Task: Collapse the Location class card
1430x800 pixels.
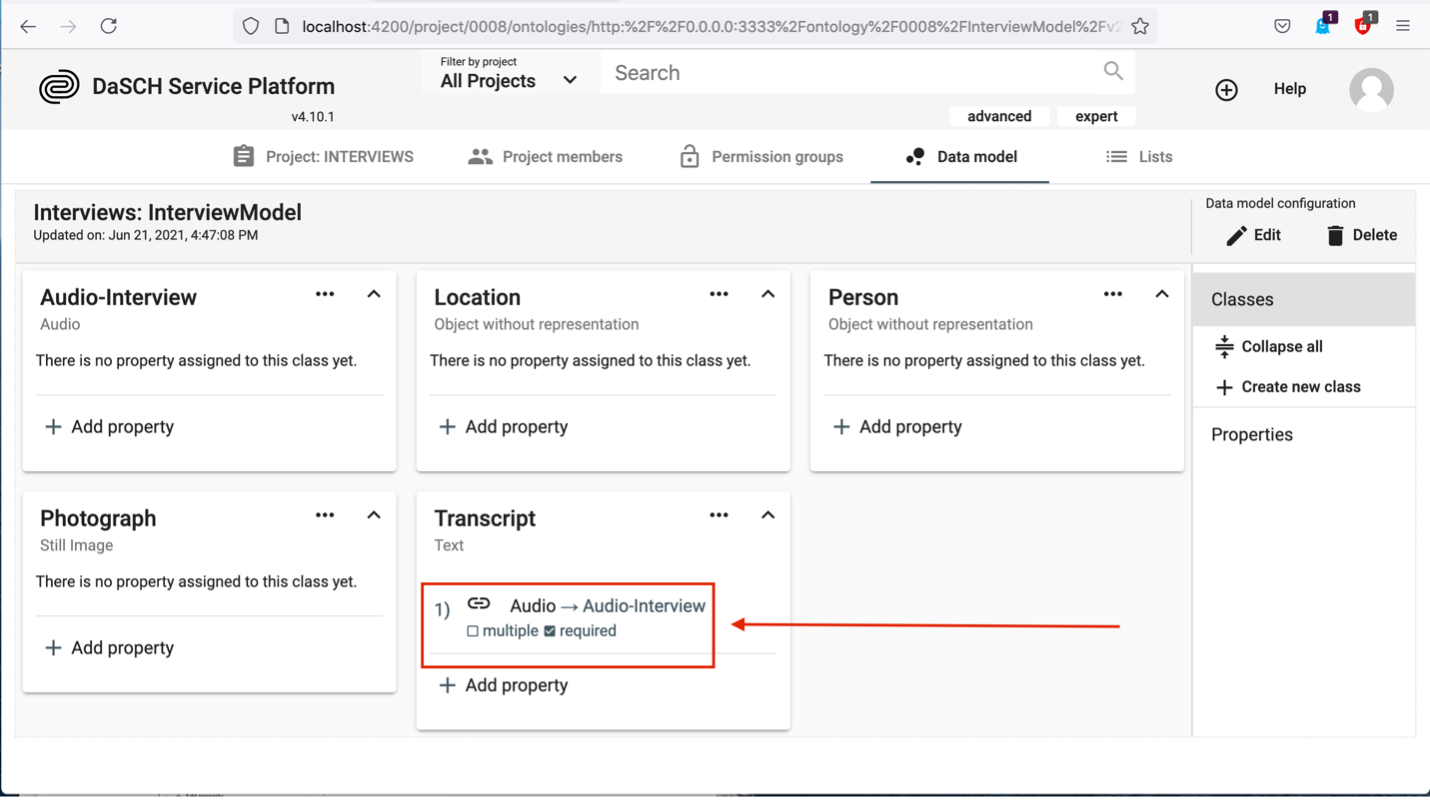Action: click(x=768, y=294)
